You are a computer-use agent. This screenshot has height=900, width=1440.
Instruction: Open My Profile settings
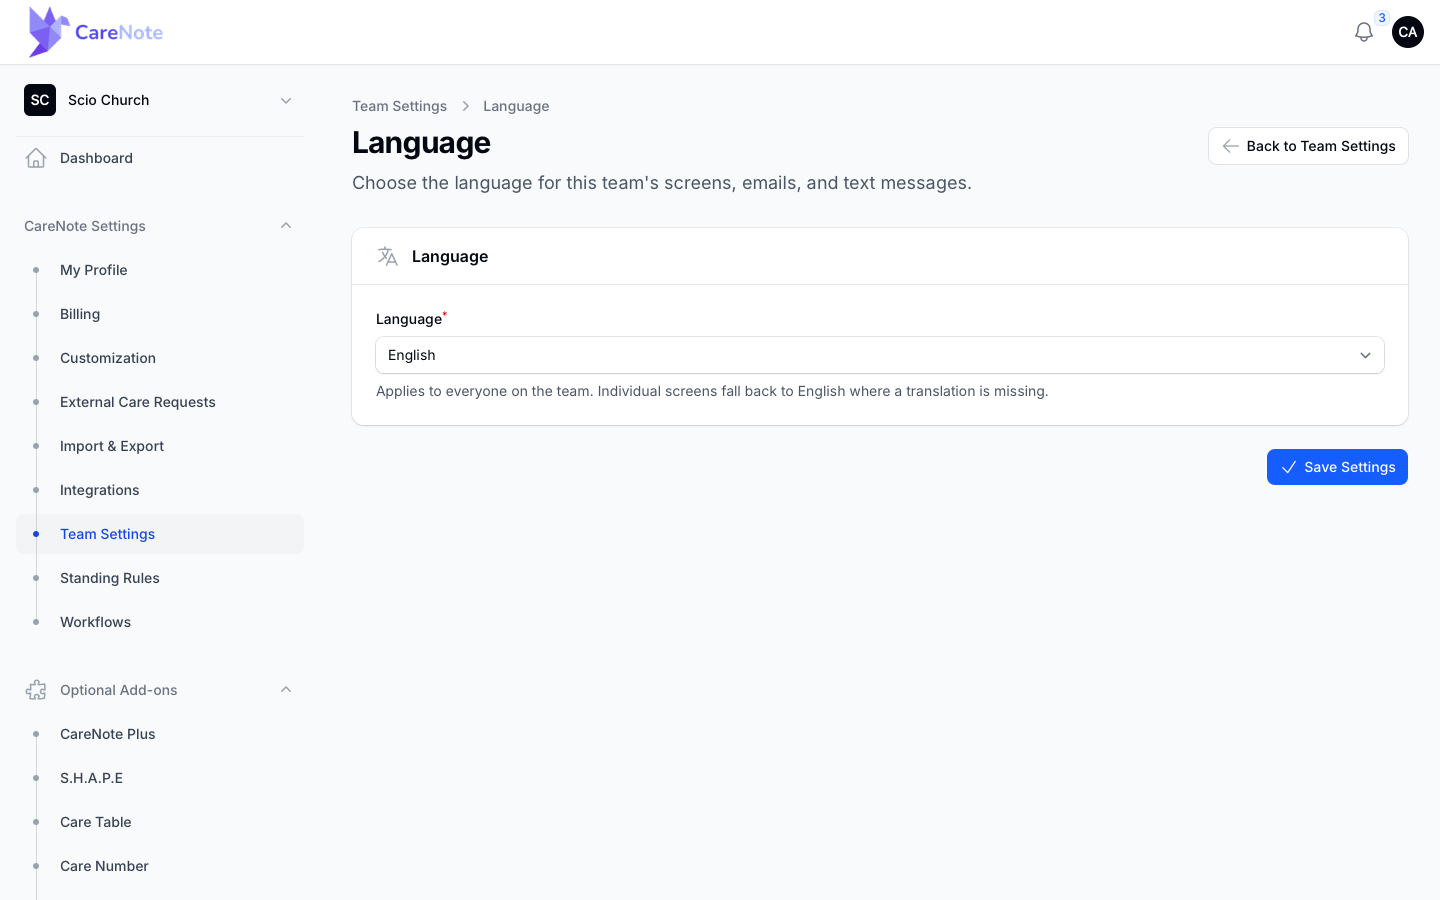point(160,270)
